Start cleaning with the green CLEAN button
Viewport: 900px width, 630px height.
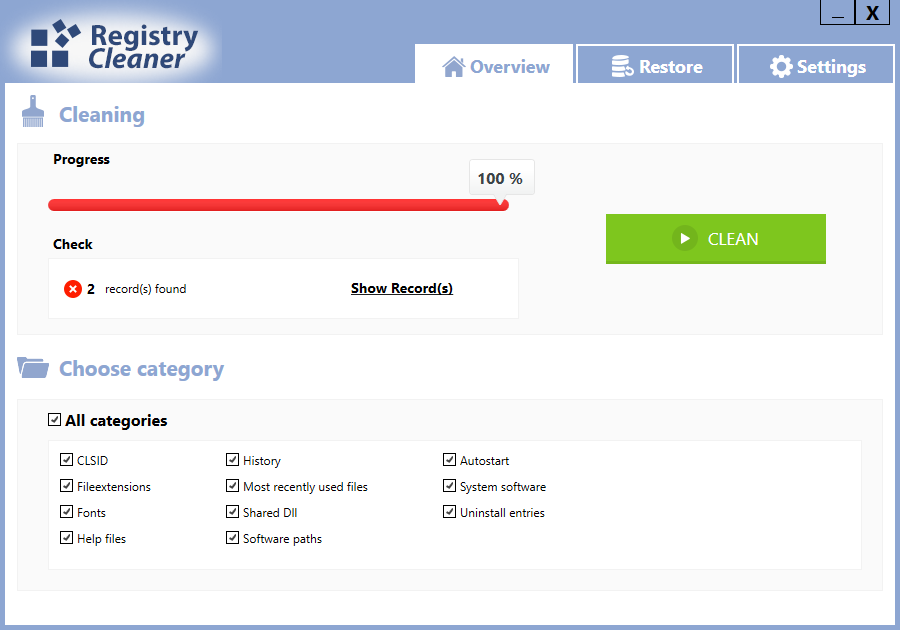(716, 239)
